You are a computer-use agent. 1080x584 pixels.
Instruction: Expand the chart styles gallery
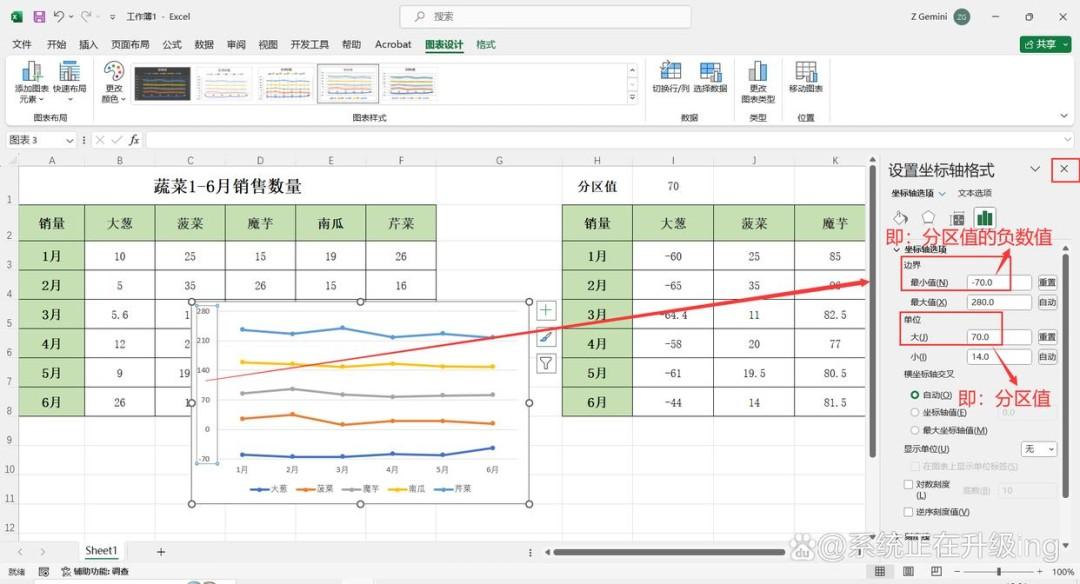[x=632, y=98]
